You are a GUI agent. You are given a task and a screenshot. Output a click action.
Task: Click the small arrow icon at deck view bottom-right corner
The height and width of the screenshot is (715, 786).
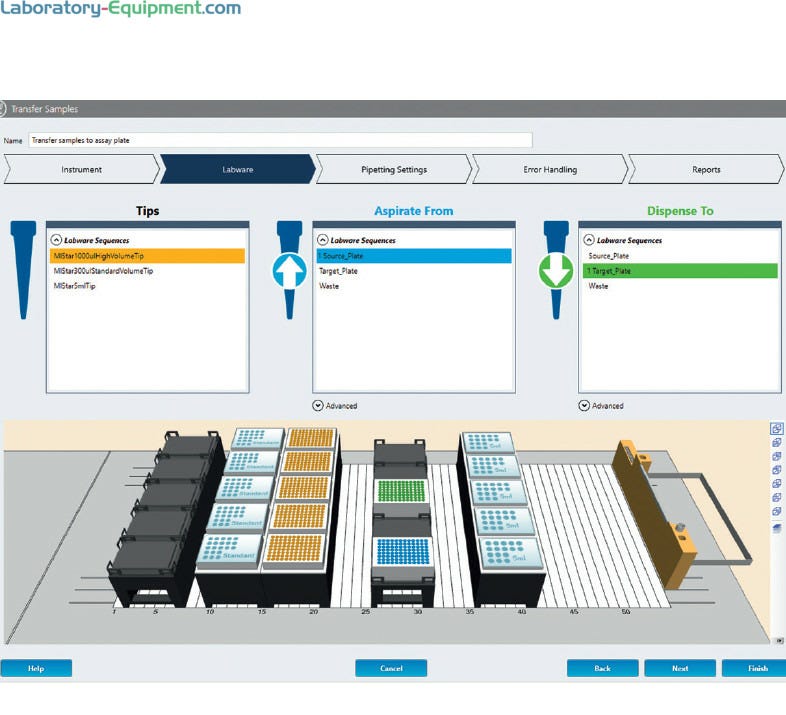point(778,640)
